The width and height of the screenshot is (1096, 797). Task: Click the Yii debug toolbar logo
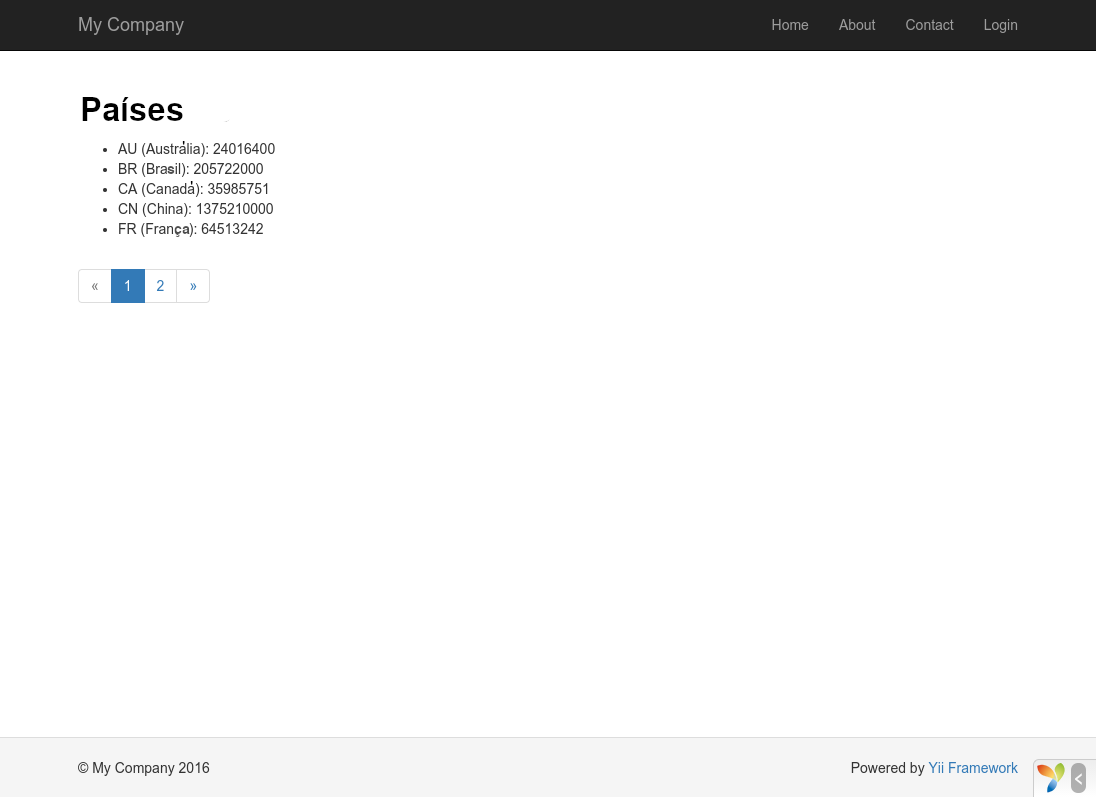point(1050,777)
